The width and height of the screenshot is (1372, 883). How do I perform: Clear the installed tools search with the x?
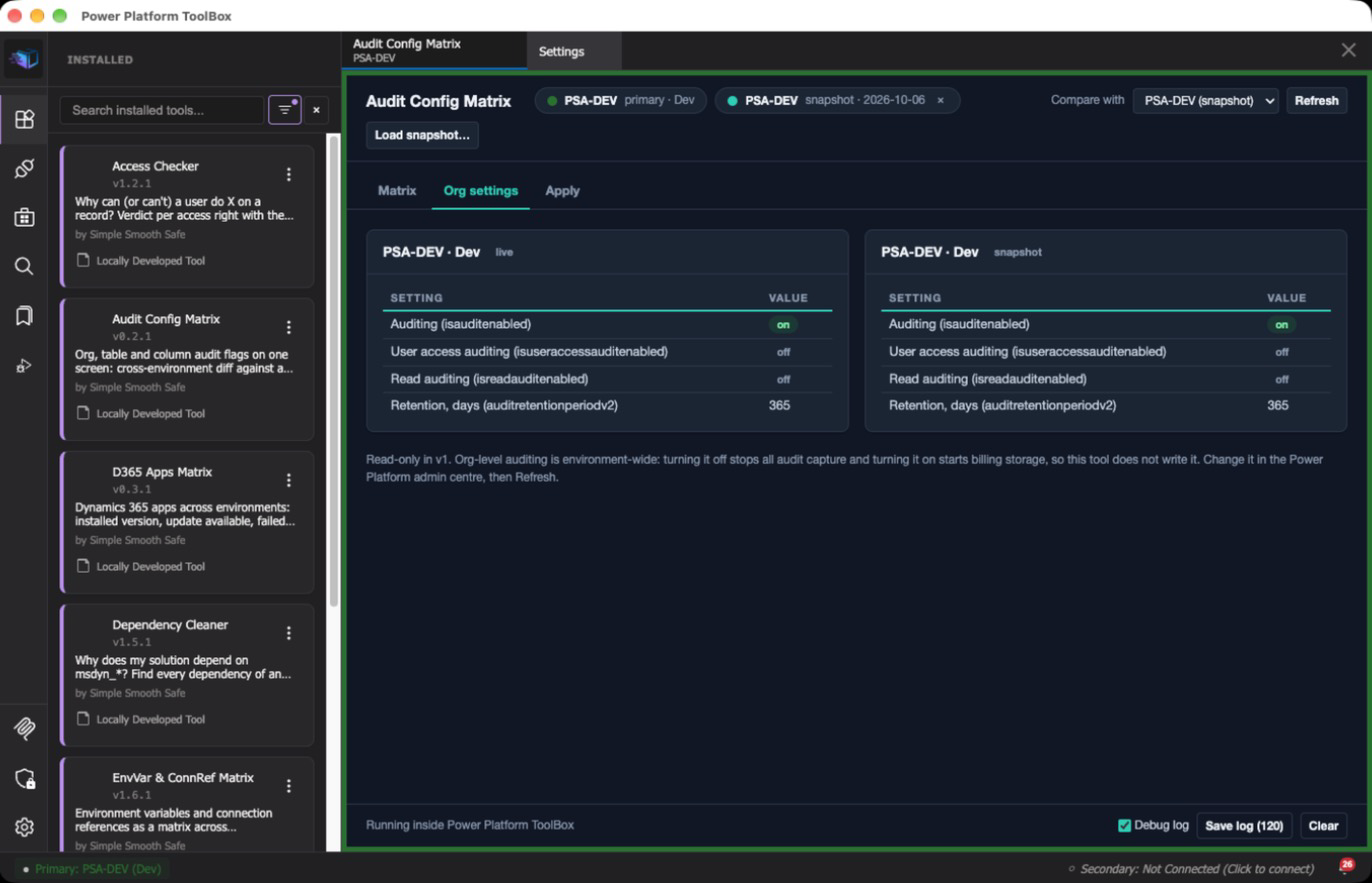[316, 110]
